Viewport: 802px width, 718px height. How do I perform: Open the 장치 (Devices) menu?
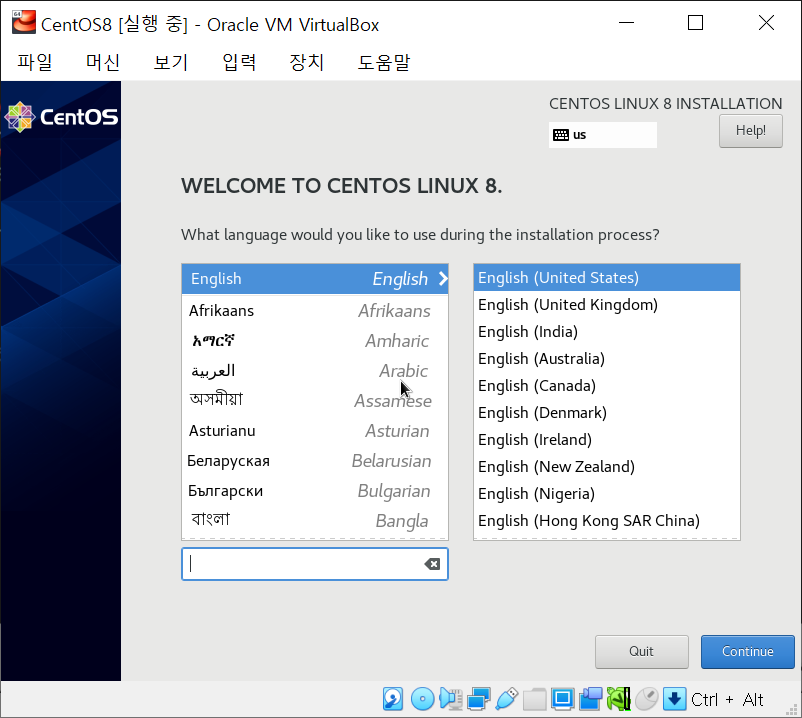click(x=307, y=62)
